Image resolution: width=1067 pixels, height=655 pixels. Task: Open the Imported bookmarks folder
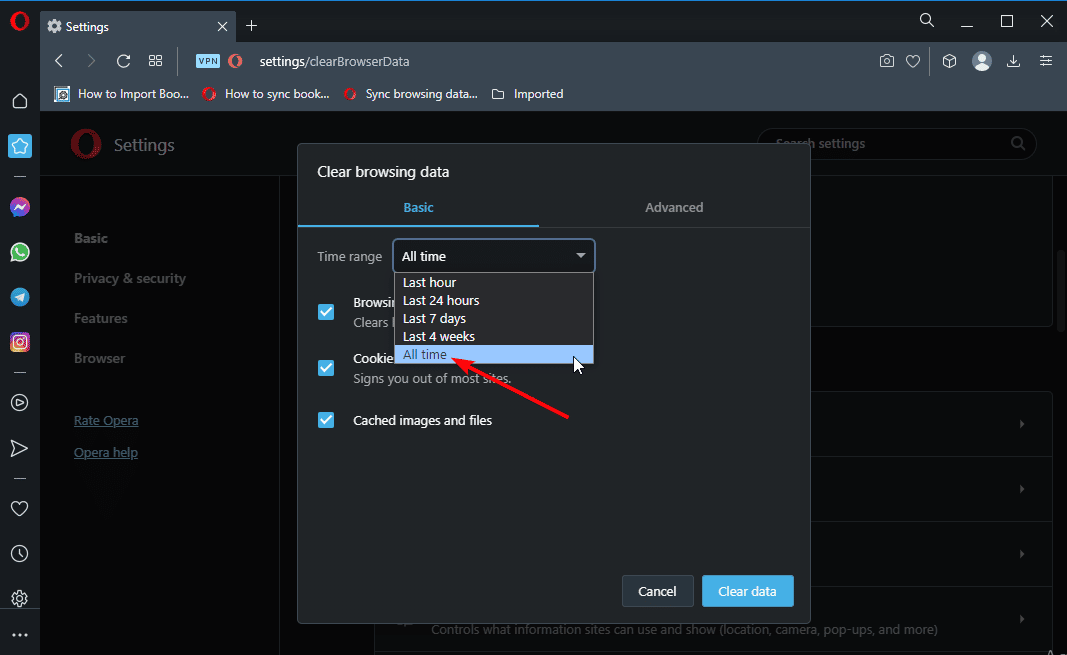[527, 94]
